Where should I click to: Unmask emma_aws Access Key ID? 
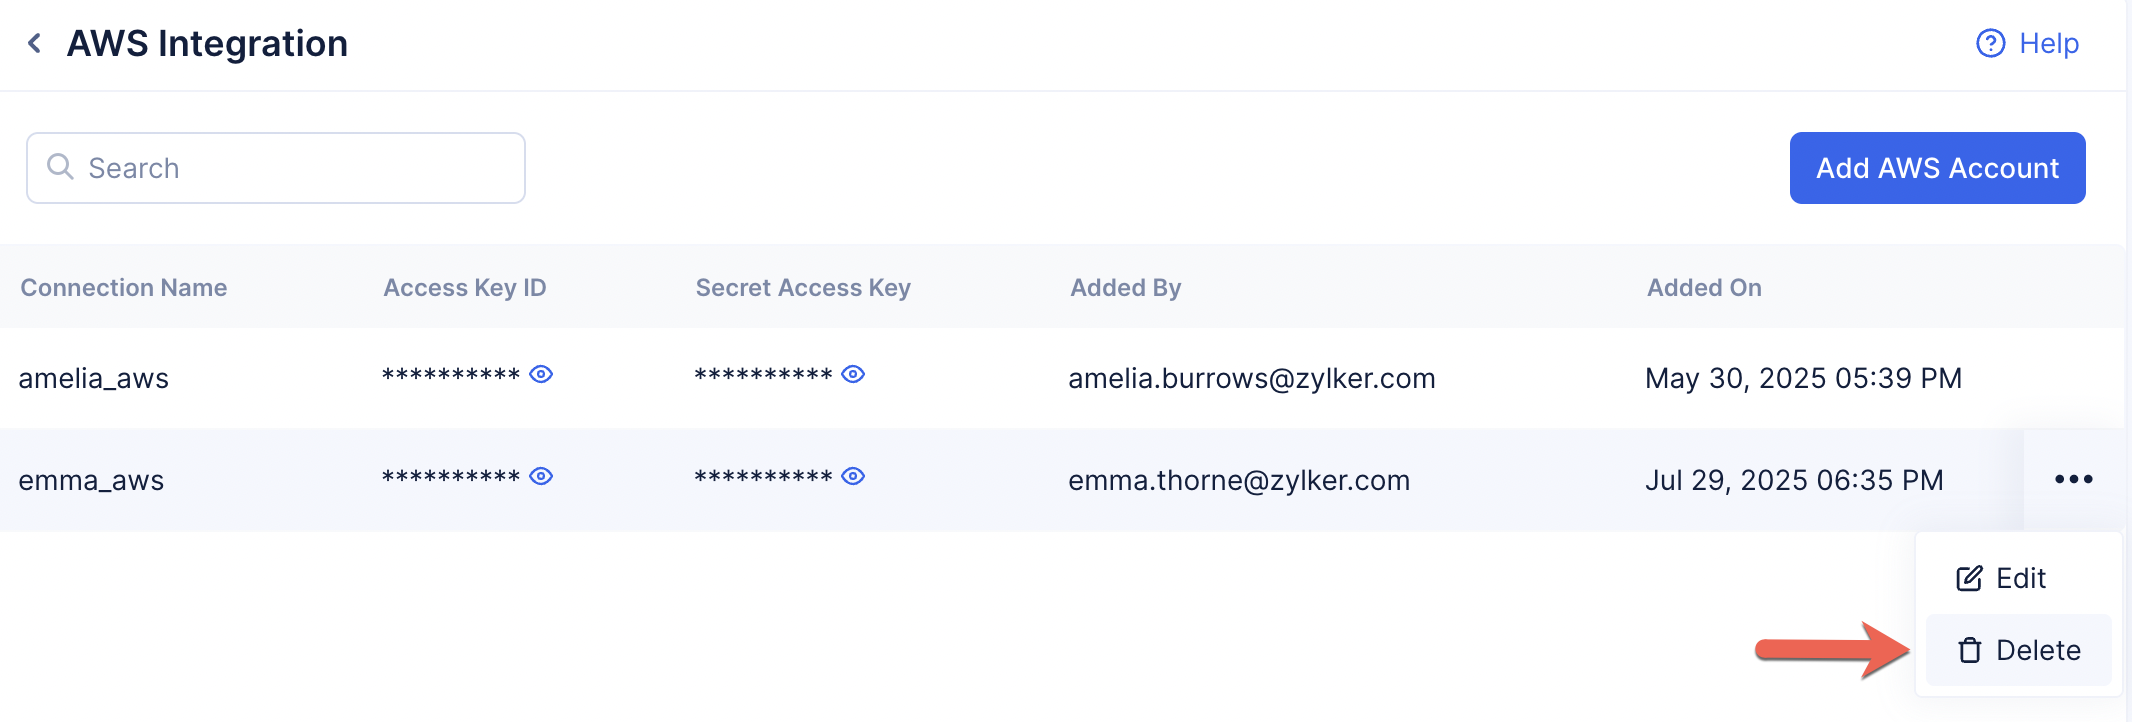(541, 476)
